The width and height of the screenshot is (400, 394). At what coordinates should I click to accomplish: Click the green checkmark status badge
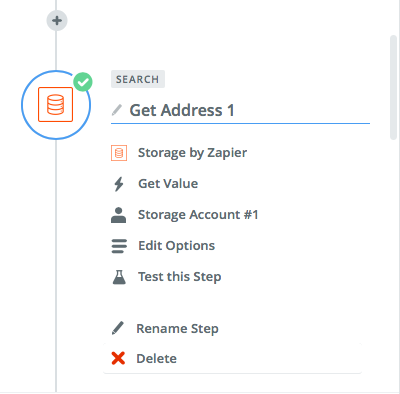point(83,82)
